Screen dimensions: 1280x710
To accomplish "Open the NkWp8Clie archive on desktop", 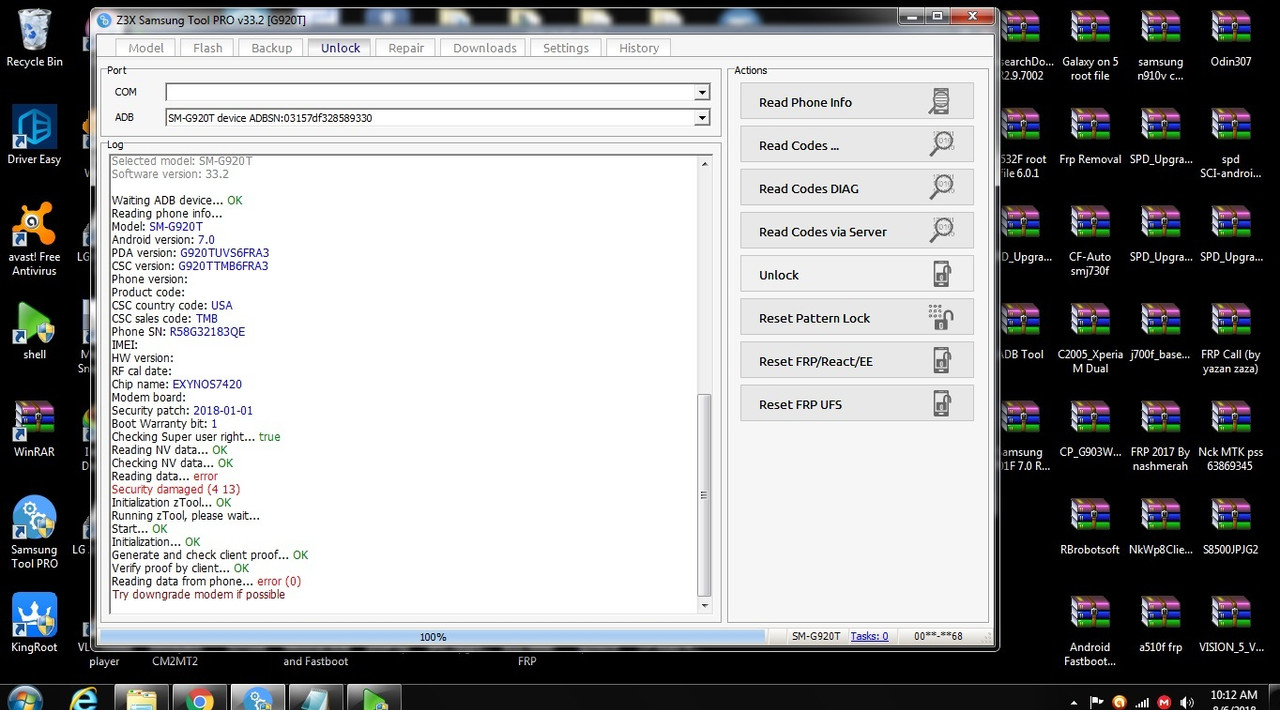I will click(1160, 527).
